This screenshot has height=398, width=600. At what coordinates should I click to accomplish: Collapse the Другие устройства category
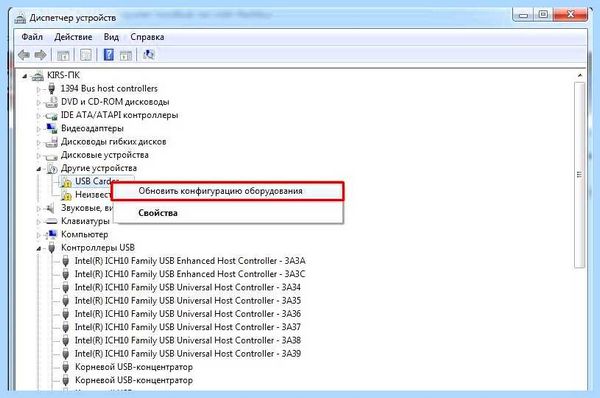click(x=39, y=169)
